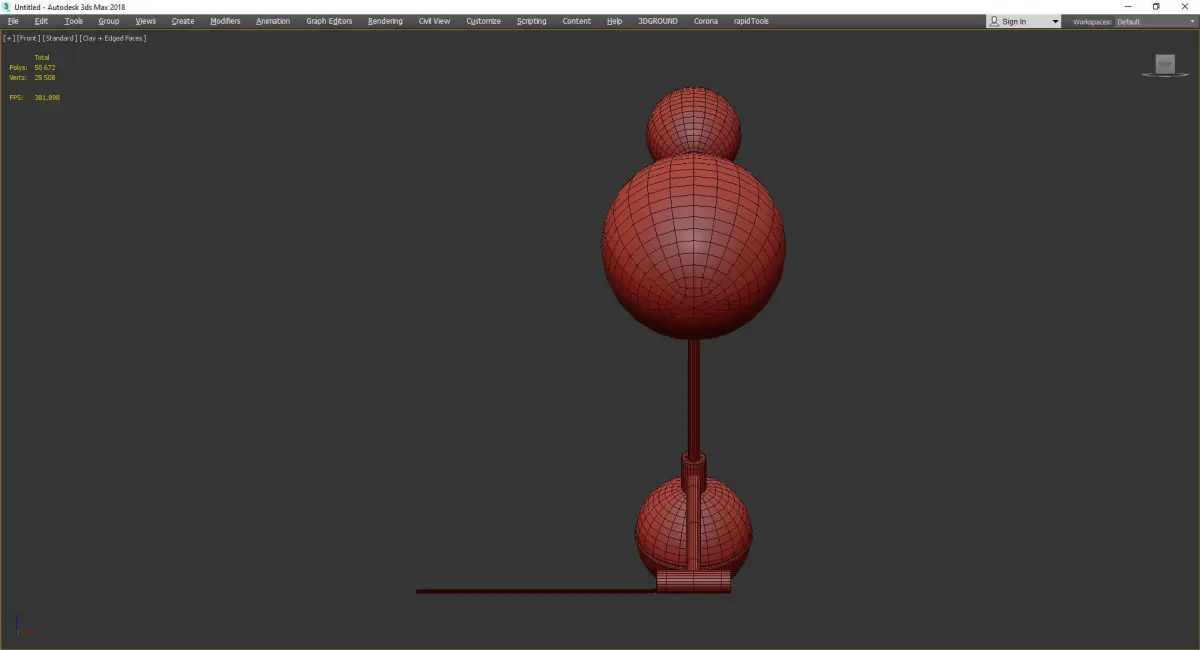
Task: Restore down the 3ds Max window
Action: coord(1156,6)
